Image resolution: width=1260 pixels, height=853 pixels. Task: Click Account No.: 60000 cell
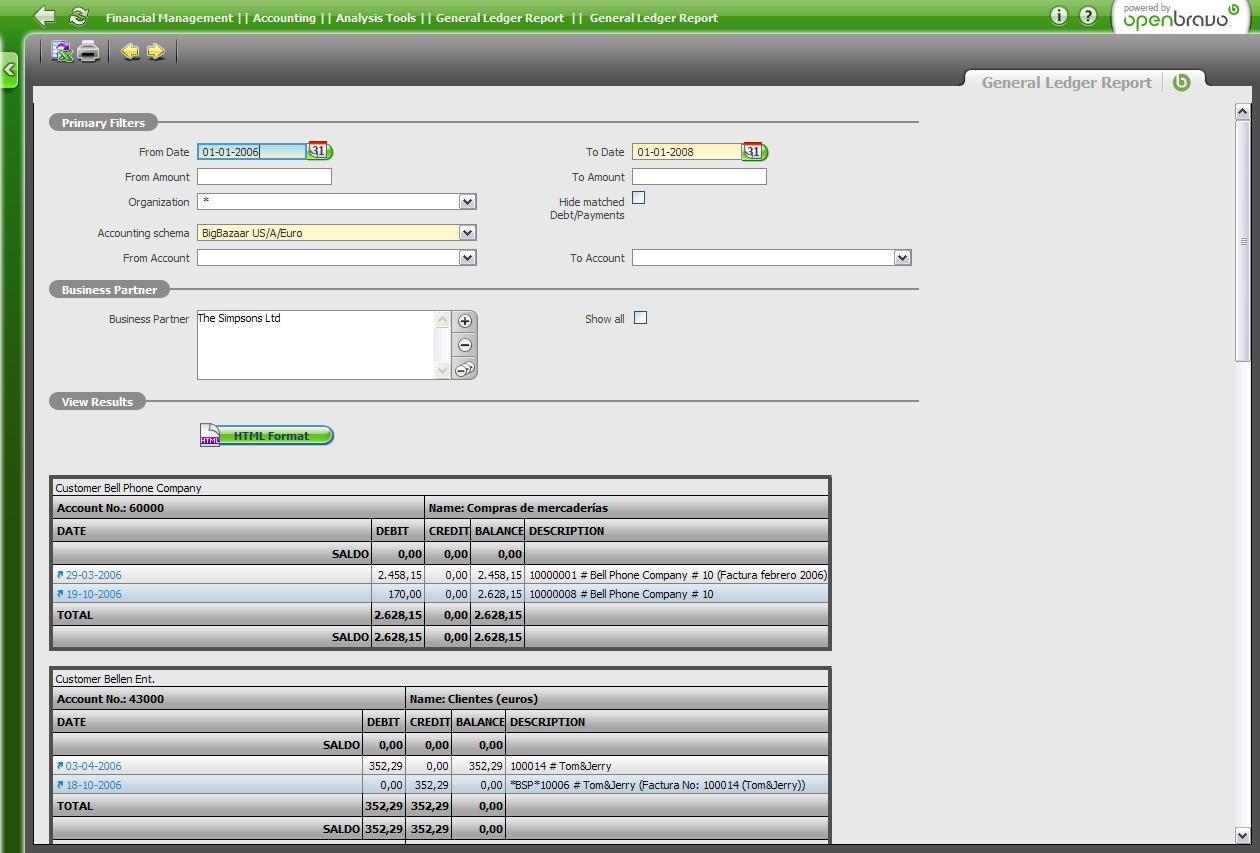tap(238, 508)
